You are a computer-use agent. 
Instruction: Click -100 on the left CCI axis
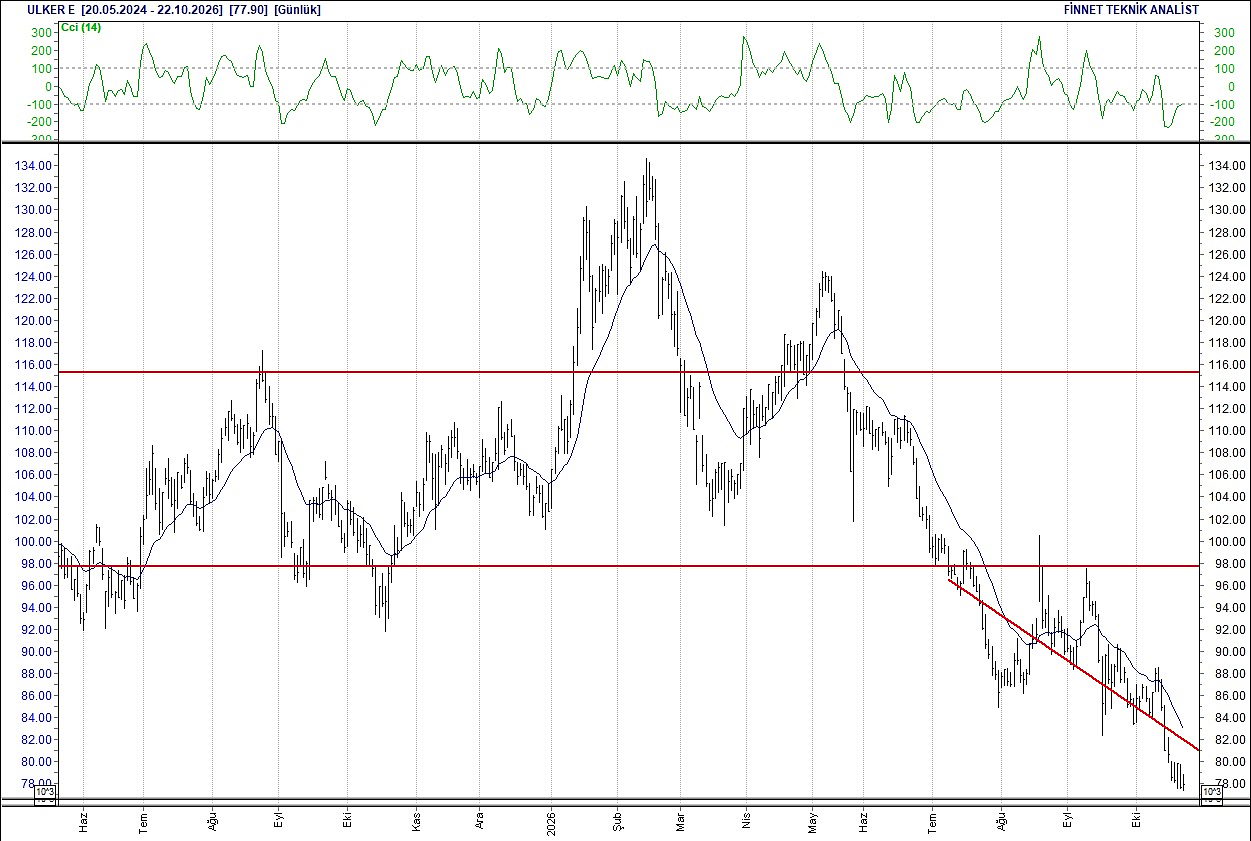(39, 104)
